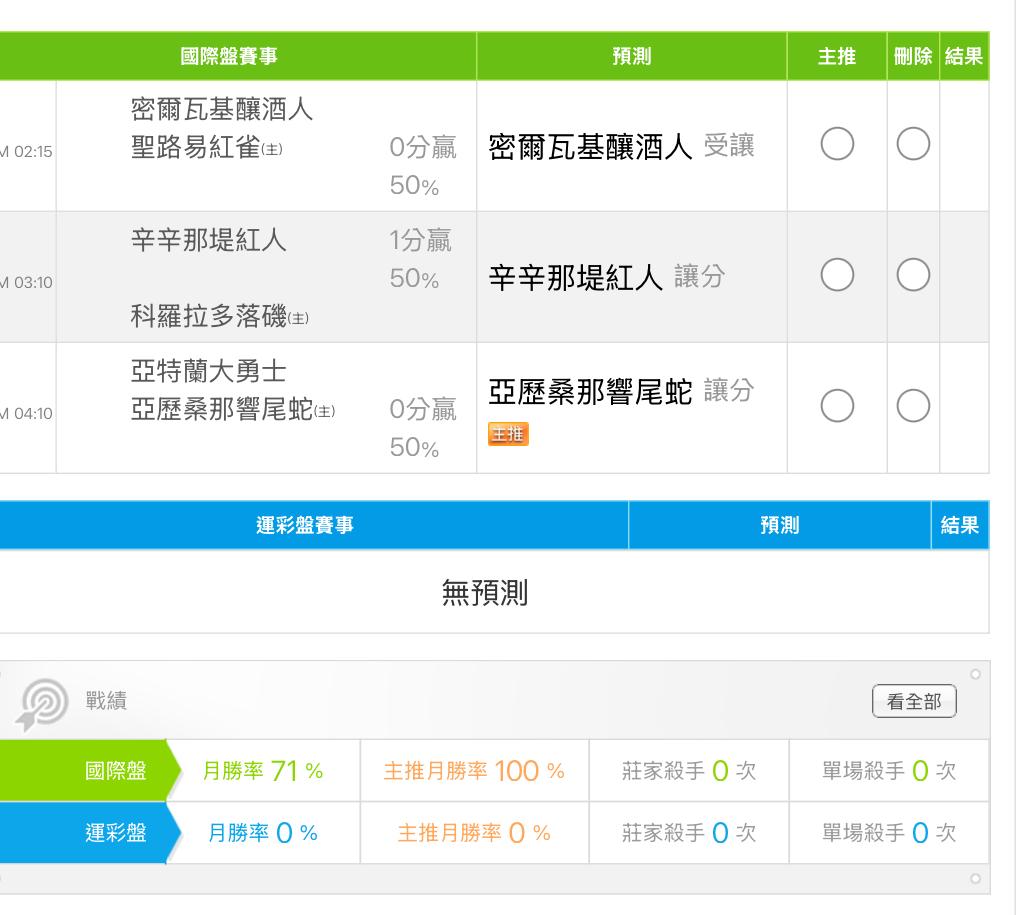
Task: Click the 國際盤賽事 green column header
Action: [229, 56]
